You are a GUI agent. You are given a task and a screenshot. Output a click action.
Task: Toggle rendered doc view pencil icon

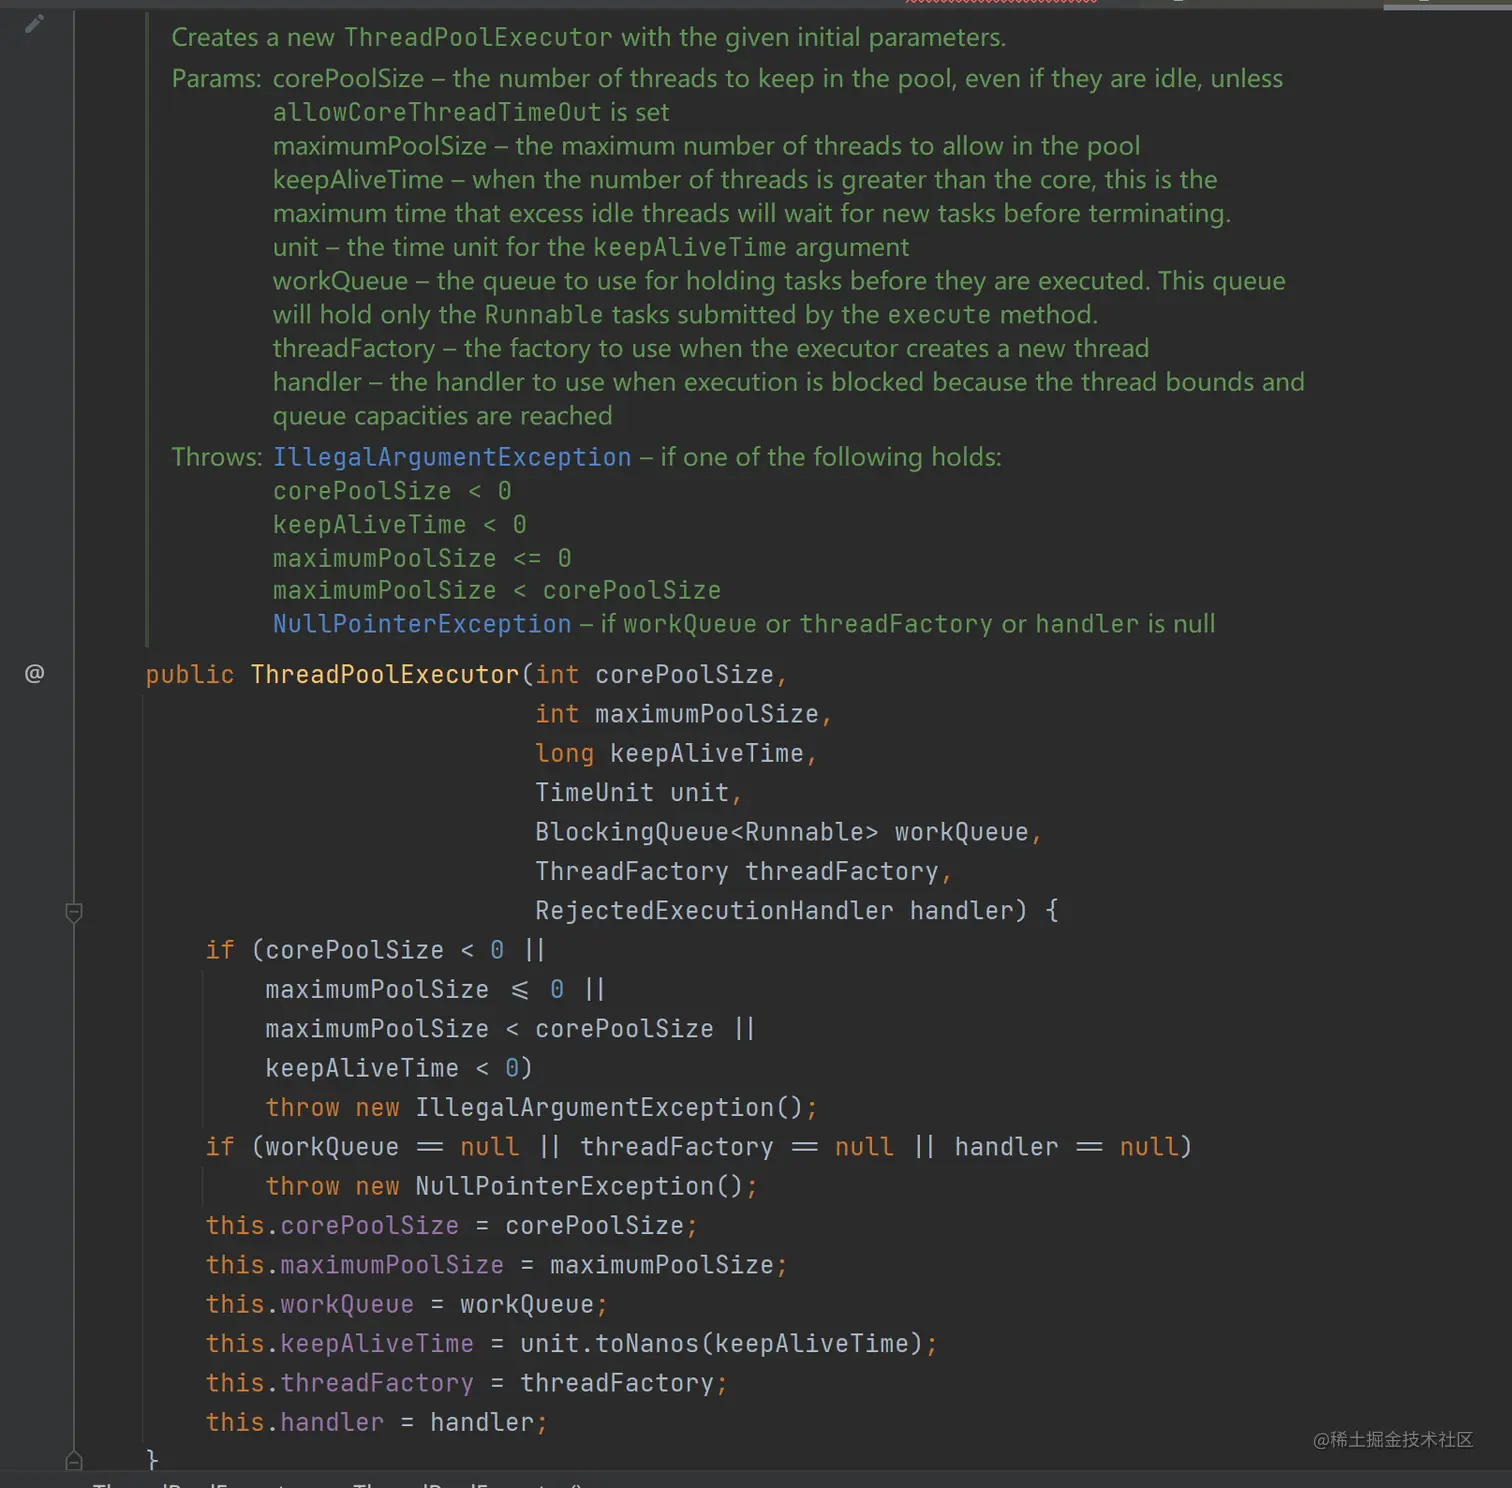(x=34, y=23)
